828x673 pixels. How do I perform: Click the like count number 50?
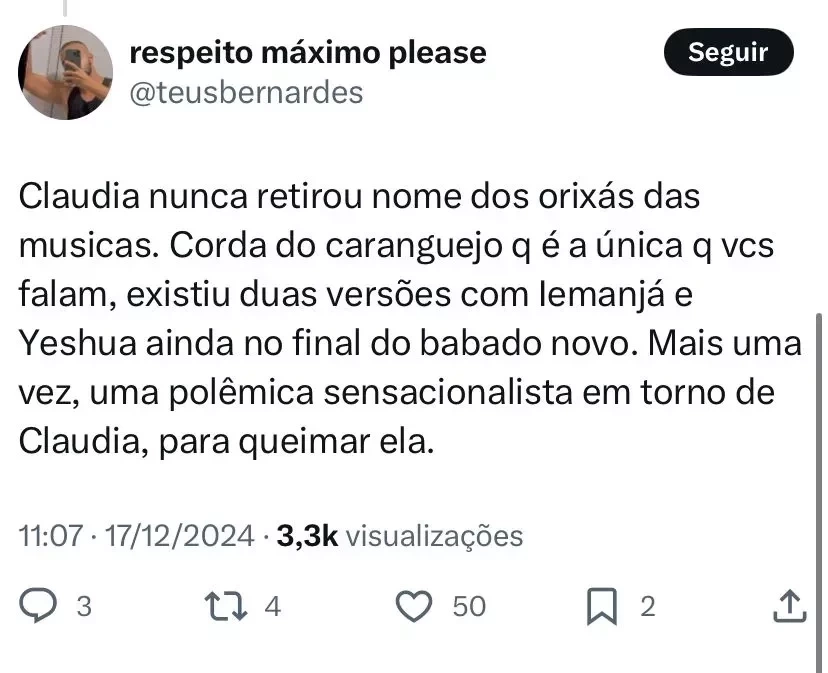[x=469, y=606]
